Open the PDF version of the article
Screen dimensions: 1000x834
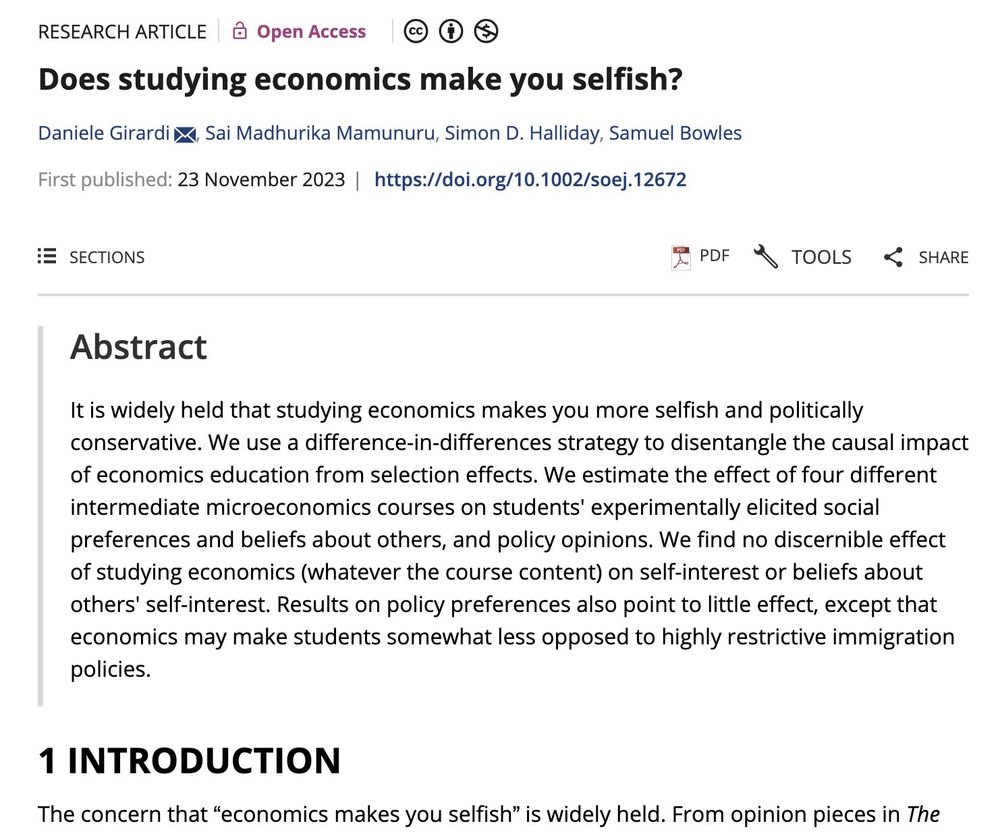pos(714,256)
